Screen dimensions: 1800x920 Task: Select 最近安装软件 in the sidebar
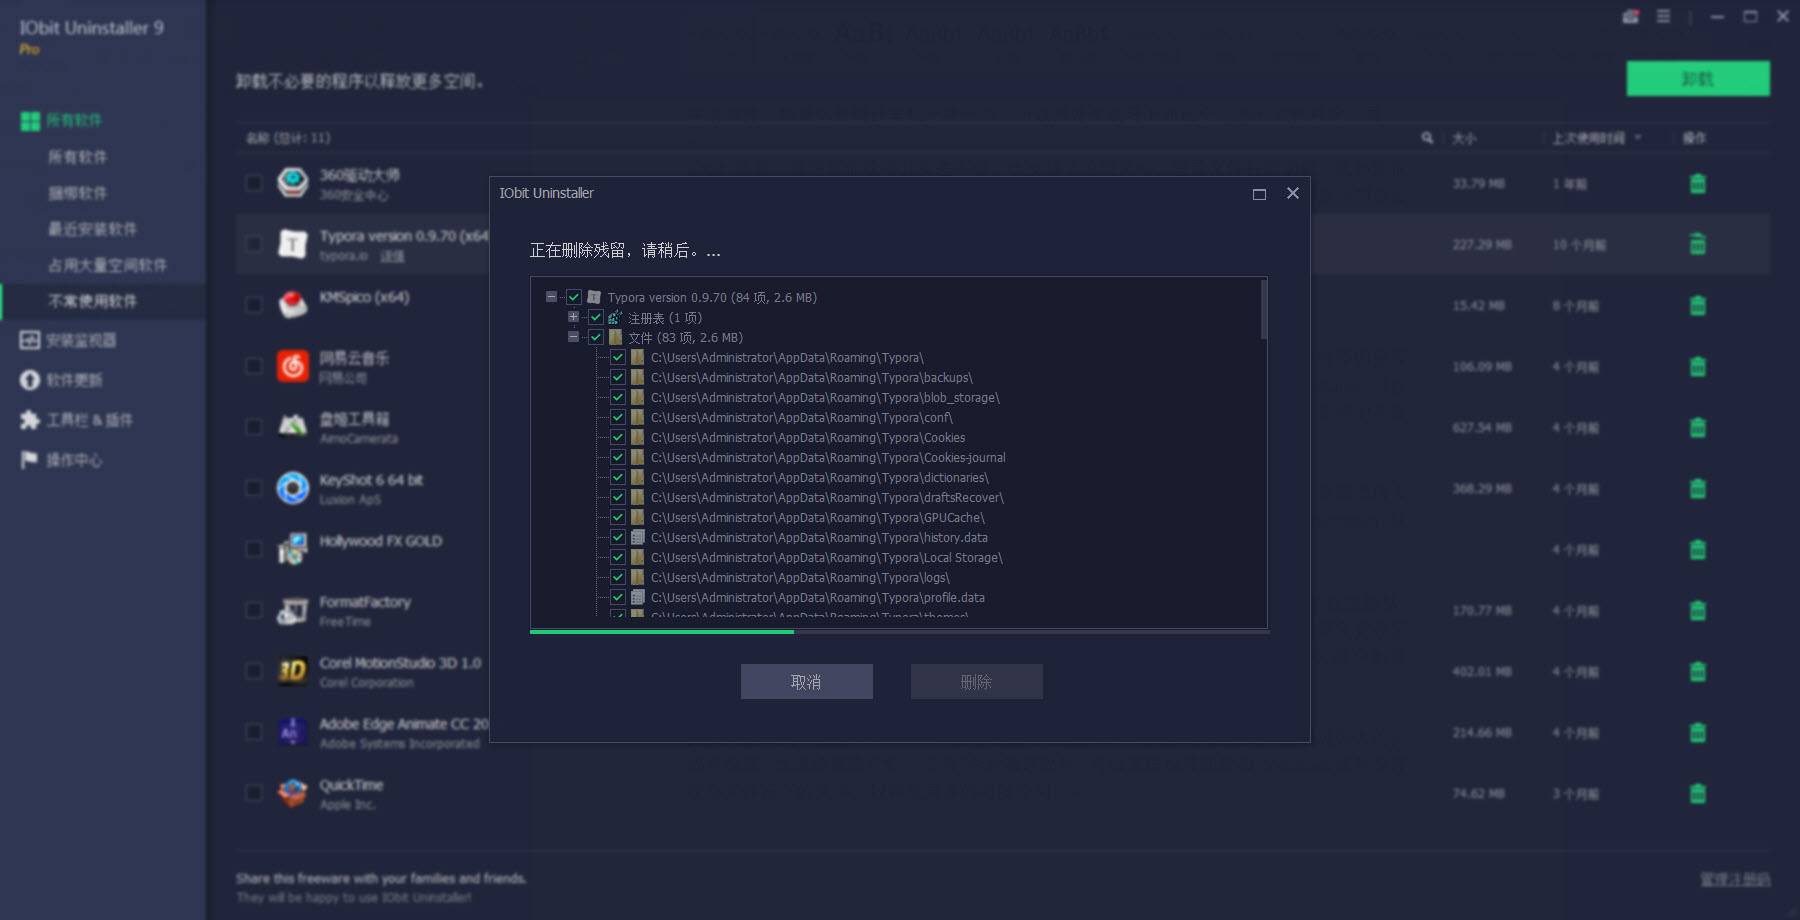tap(93, 229)
